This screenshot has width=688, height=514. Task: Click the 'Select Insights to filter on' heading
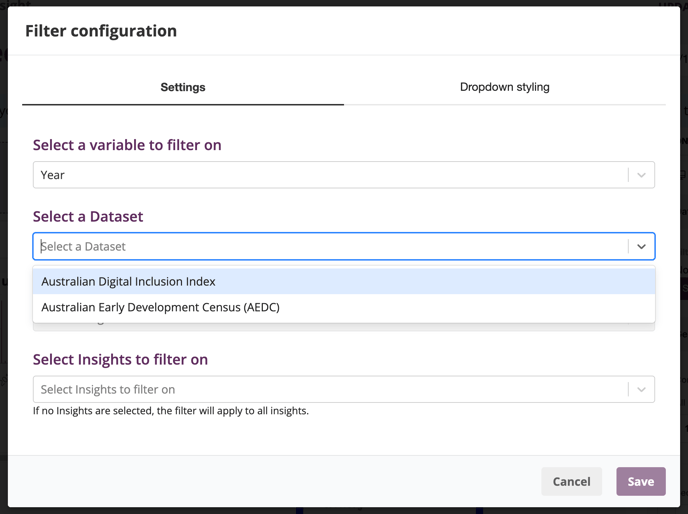click(120, 359)
